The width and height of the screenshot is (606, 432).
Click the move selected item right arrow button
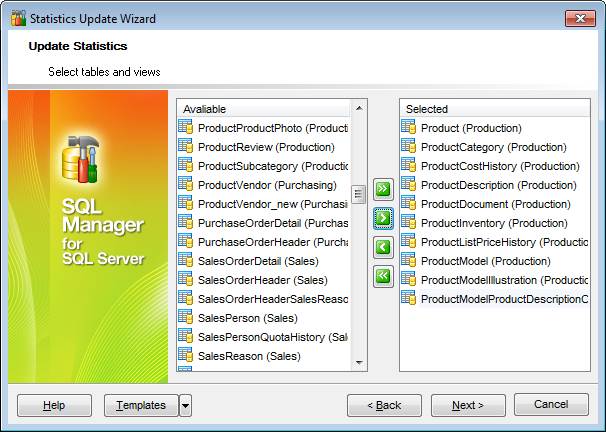pyautogui.click(x=383, y=218)
